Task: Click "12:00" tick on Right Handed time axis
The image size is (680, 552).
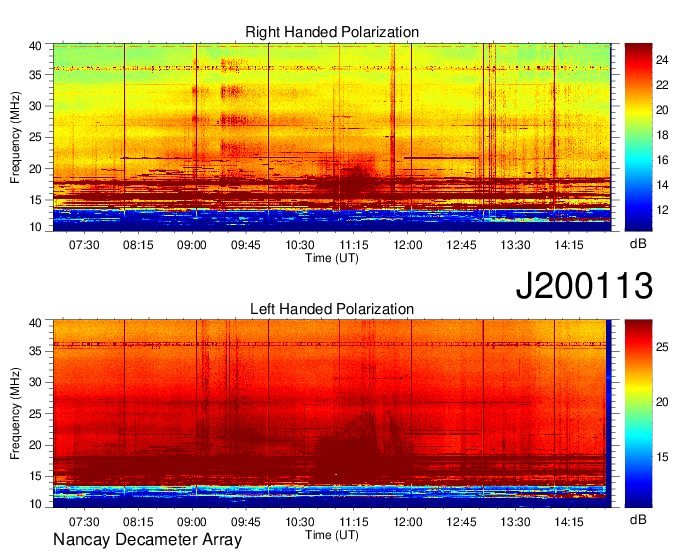Action: [x=408, y=245]
